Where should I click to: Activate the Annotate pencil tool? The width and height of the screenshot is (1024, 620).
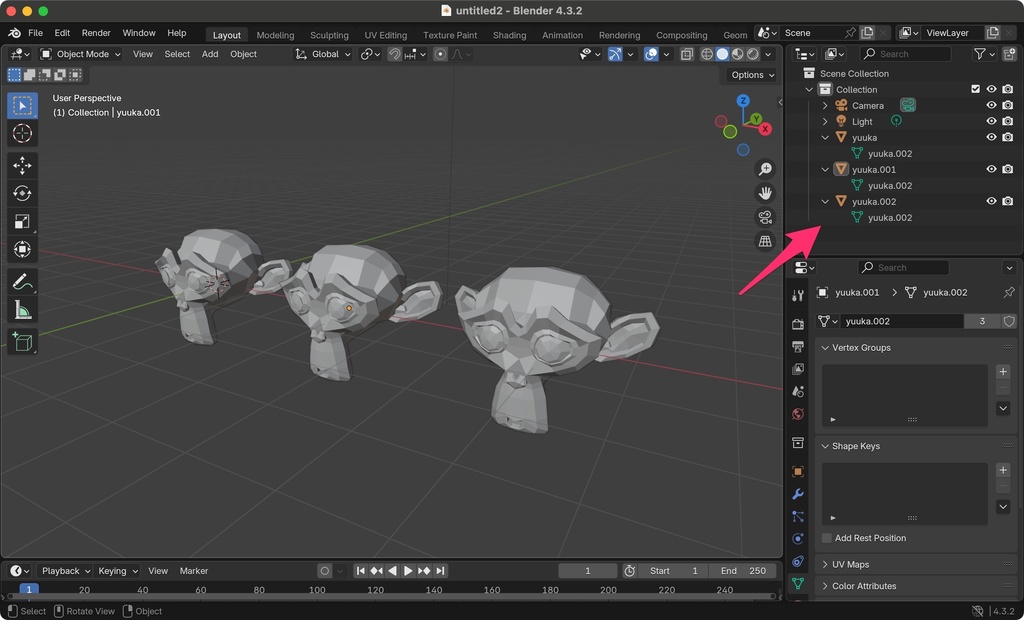pos(22,282)
